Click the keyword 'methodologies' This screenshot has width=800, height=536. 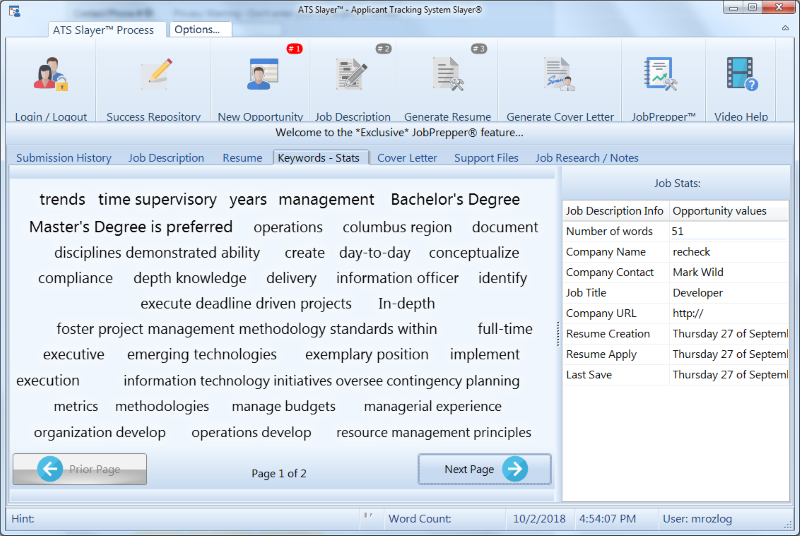pyautogui.click(x=162, y=406)
